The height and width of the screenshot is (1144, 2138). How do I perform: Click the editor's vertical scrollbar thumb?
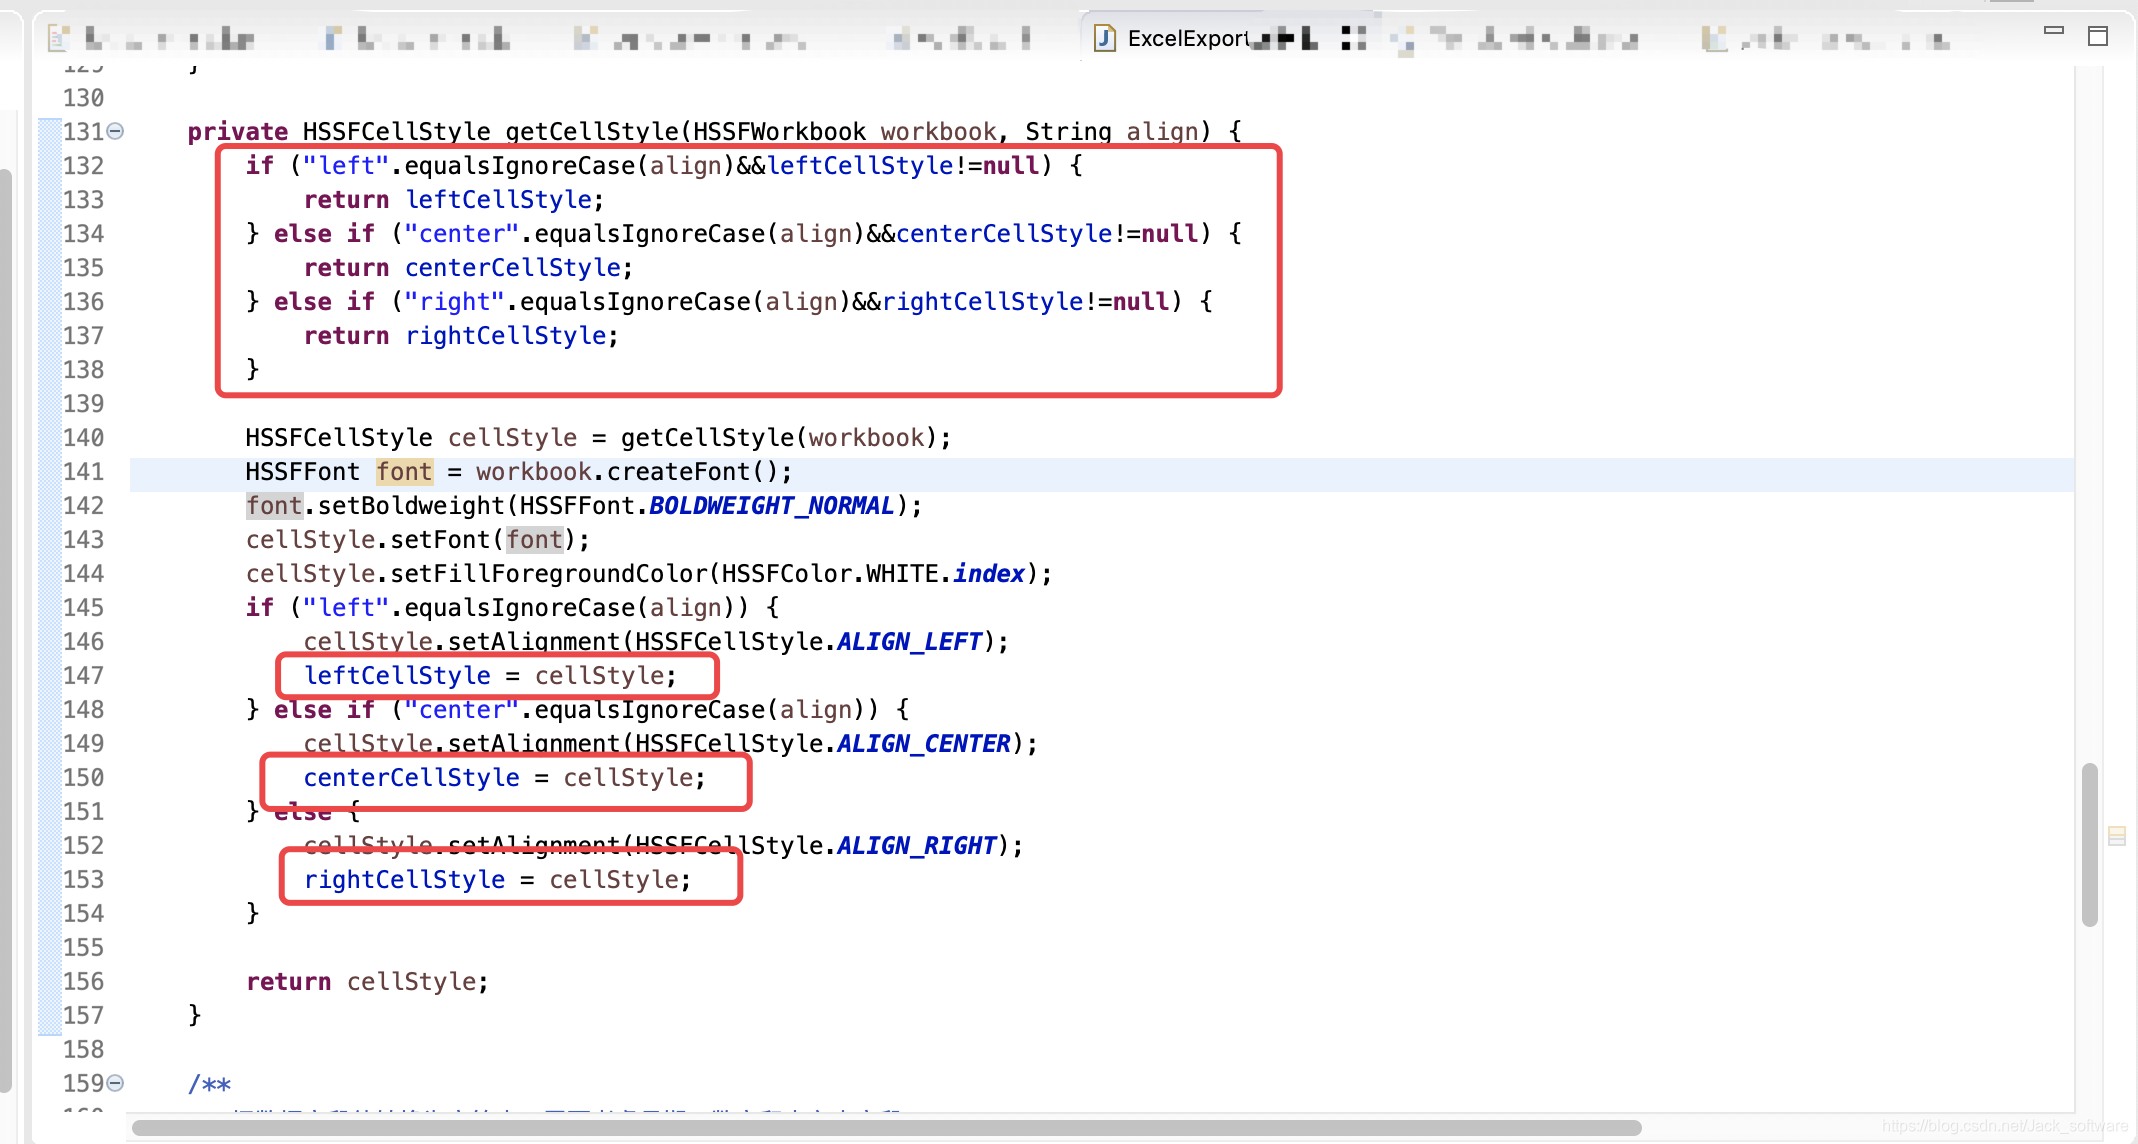coord(2089,845)
